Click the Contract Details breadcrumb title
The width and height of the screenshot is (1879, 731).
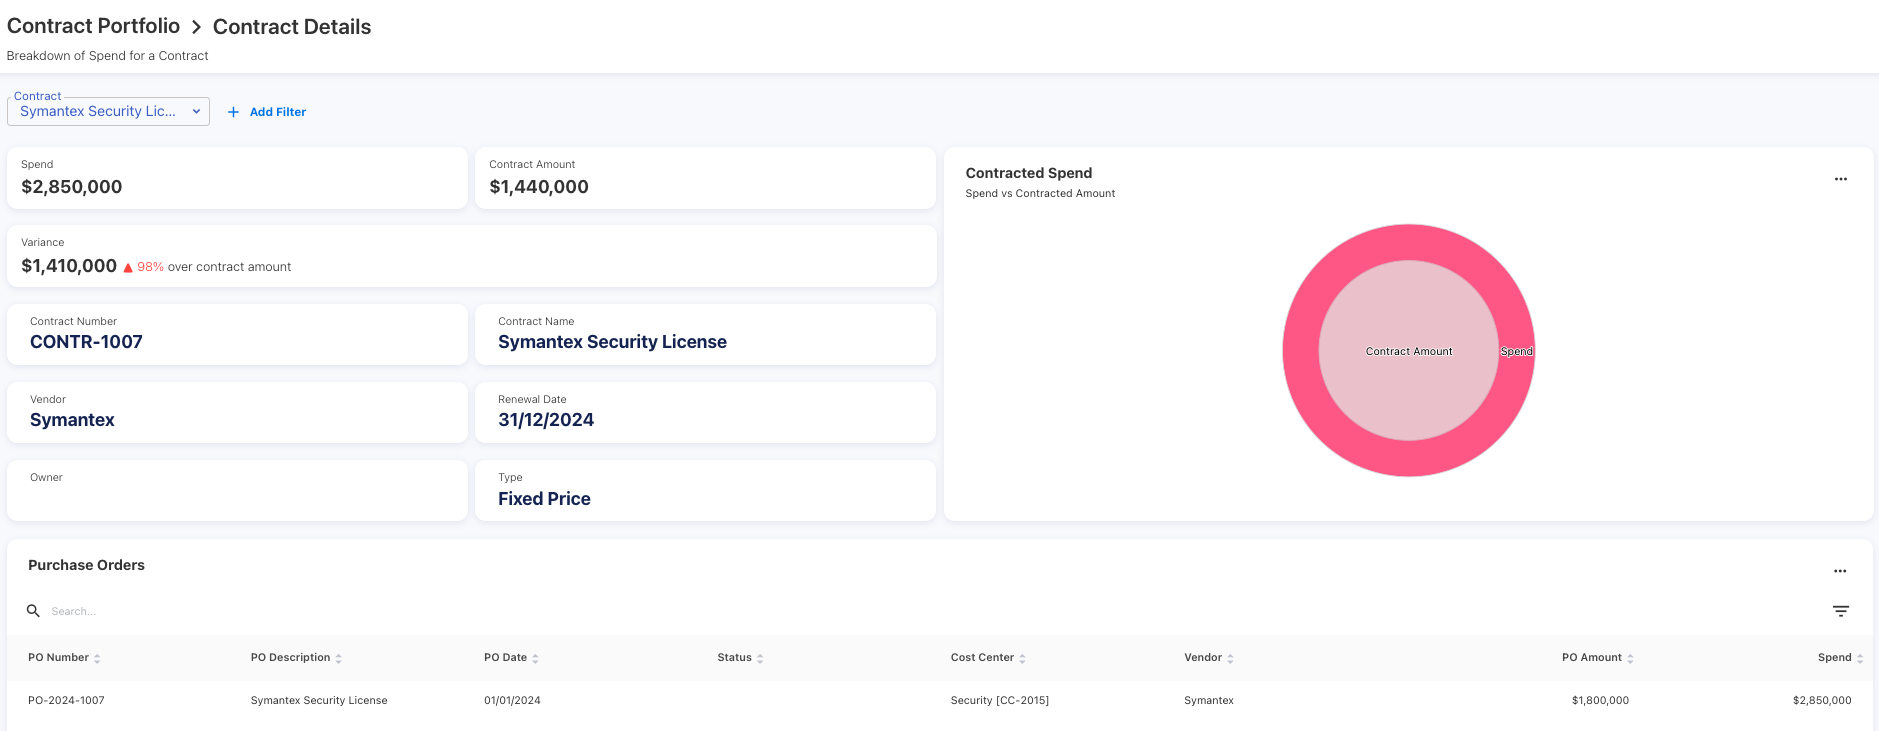292,27
